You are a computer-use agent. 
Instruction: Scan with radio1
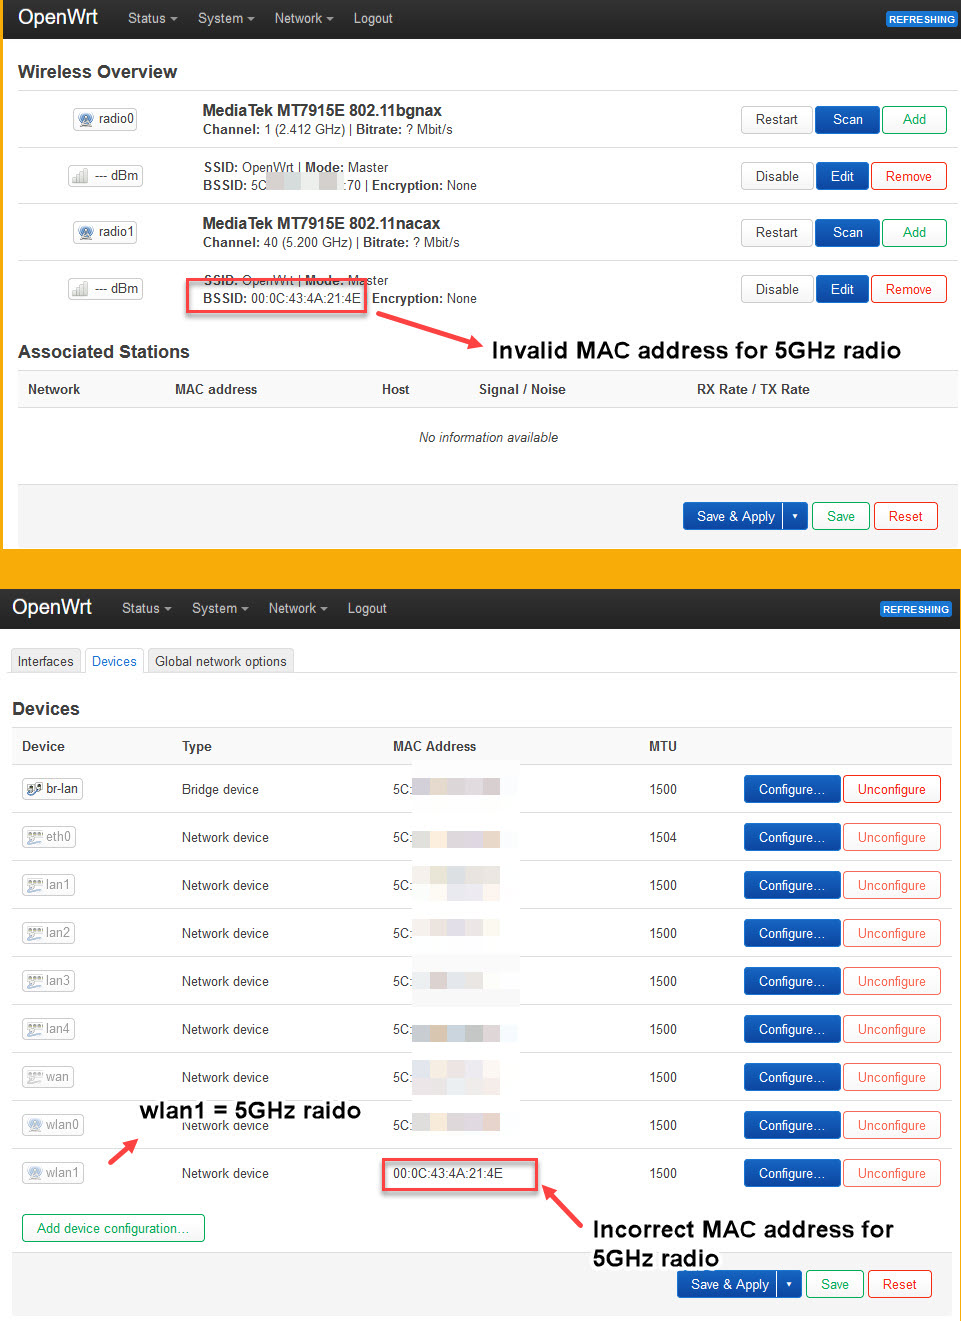tap(848, 233)
